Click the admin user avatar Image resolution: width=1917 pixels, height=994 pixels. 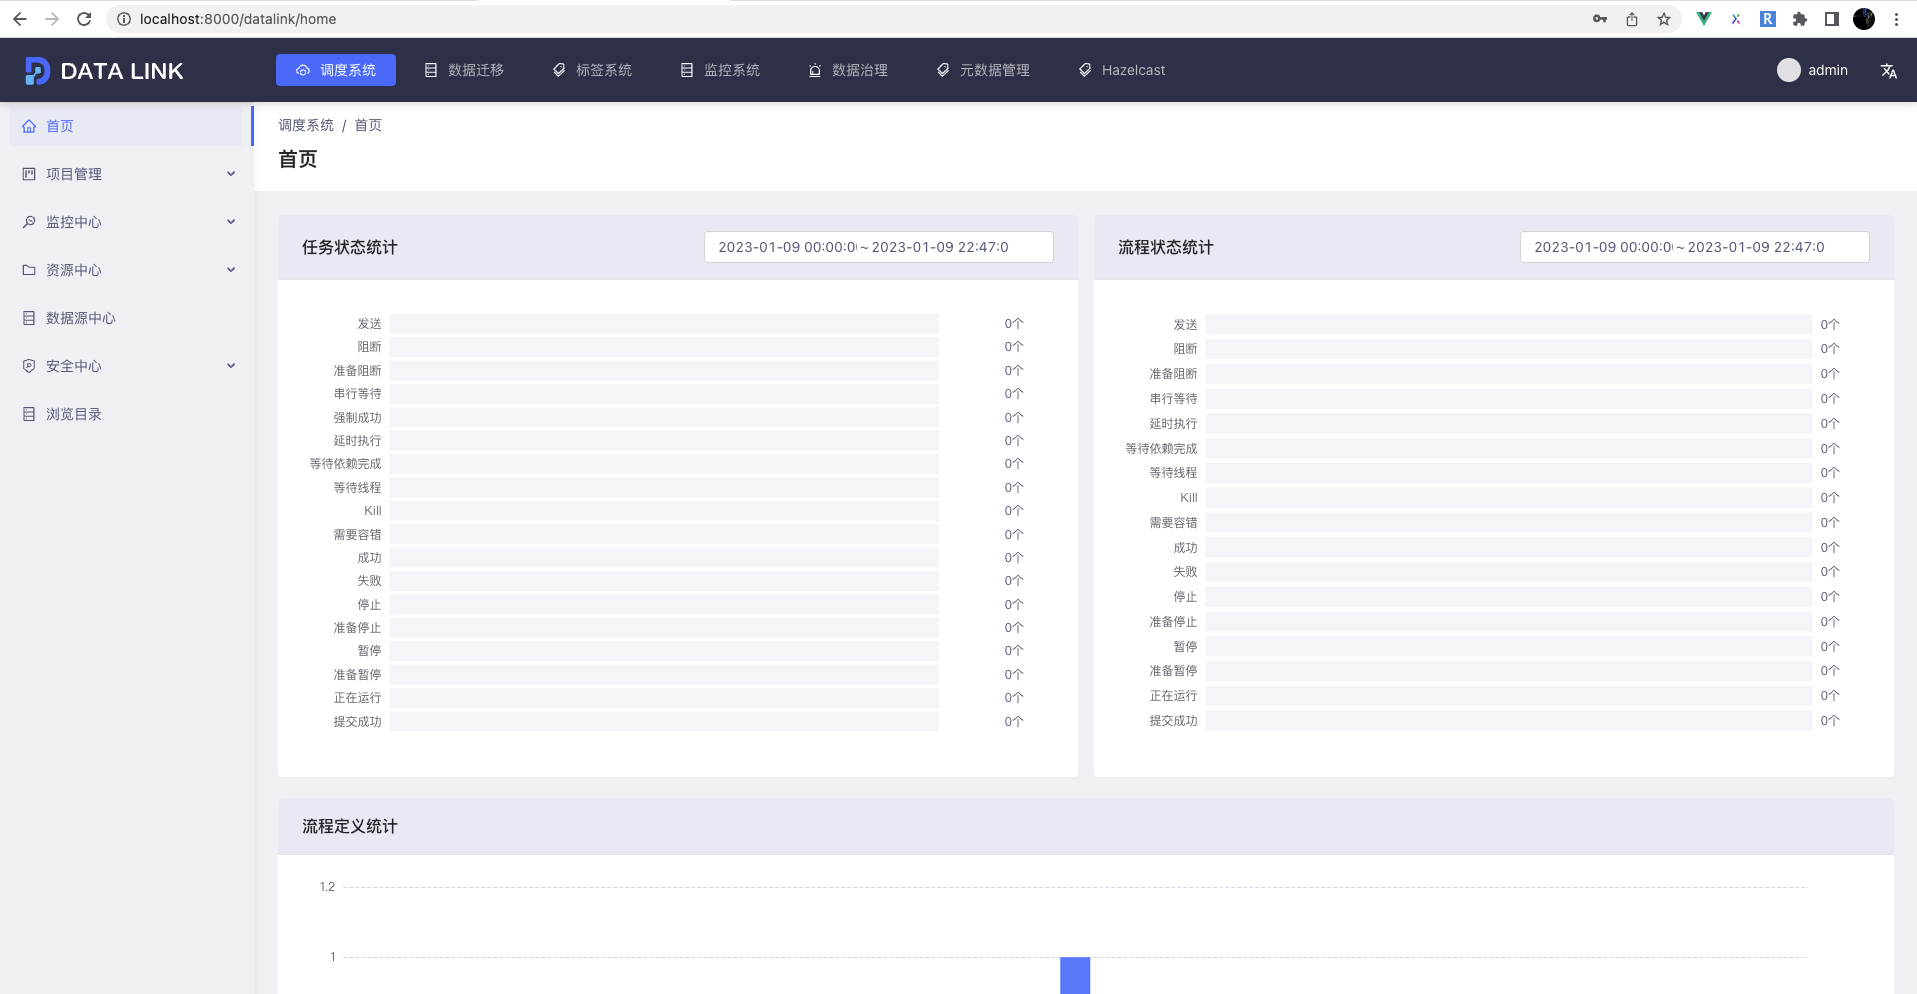(x=1788, y=70)
